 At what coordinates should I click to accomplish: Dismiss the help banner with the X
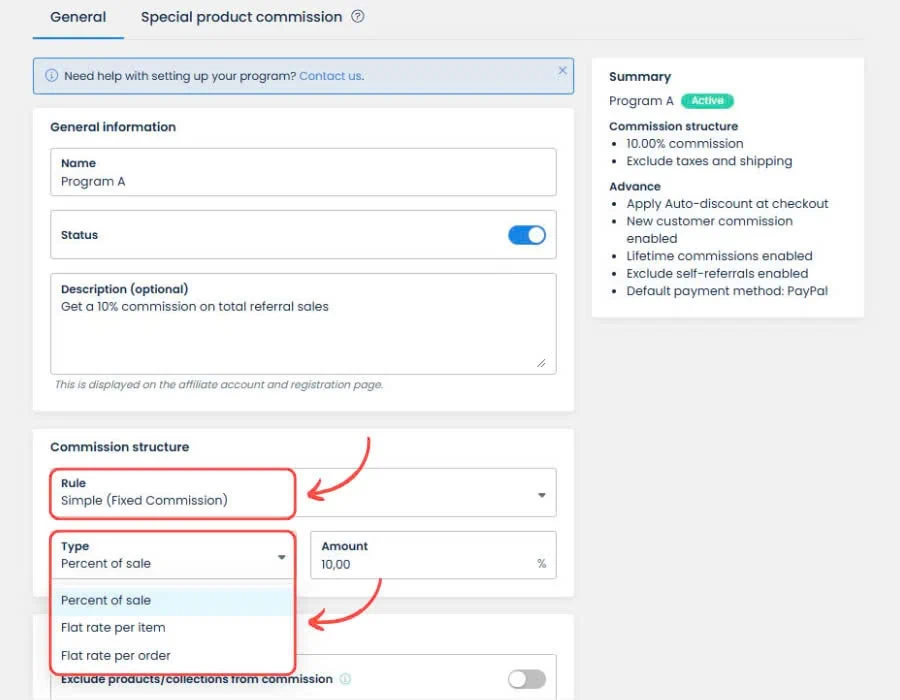562,70
